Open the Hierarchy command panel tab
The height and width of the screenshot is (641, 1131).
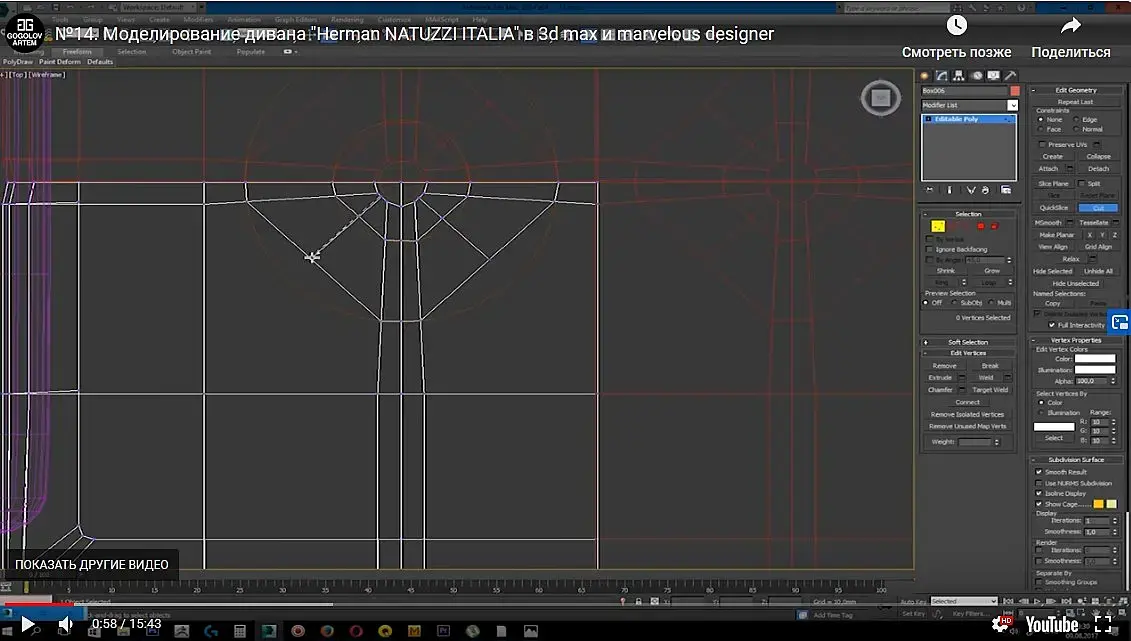(x=959, y=76)
